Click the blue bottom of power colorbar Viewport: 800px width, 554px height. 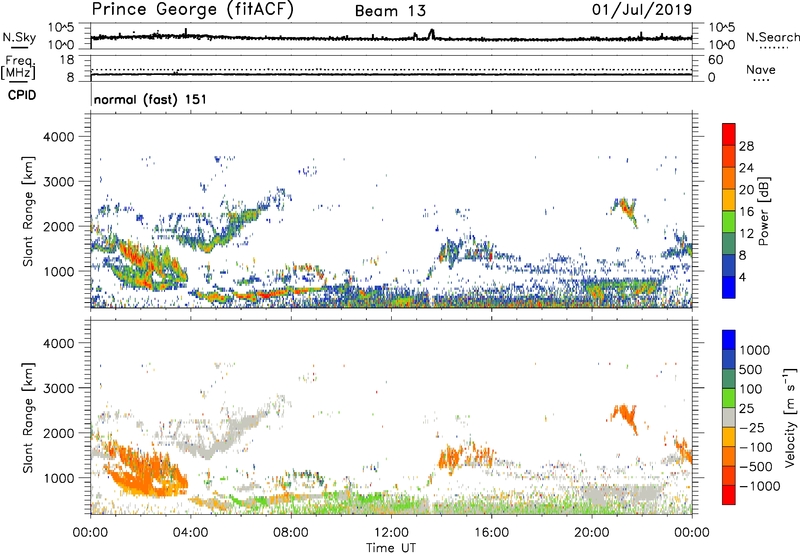(729, 289)
